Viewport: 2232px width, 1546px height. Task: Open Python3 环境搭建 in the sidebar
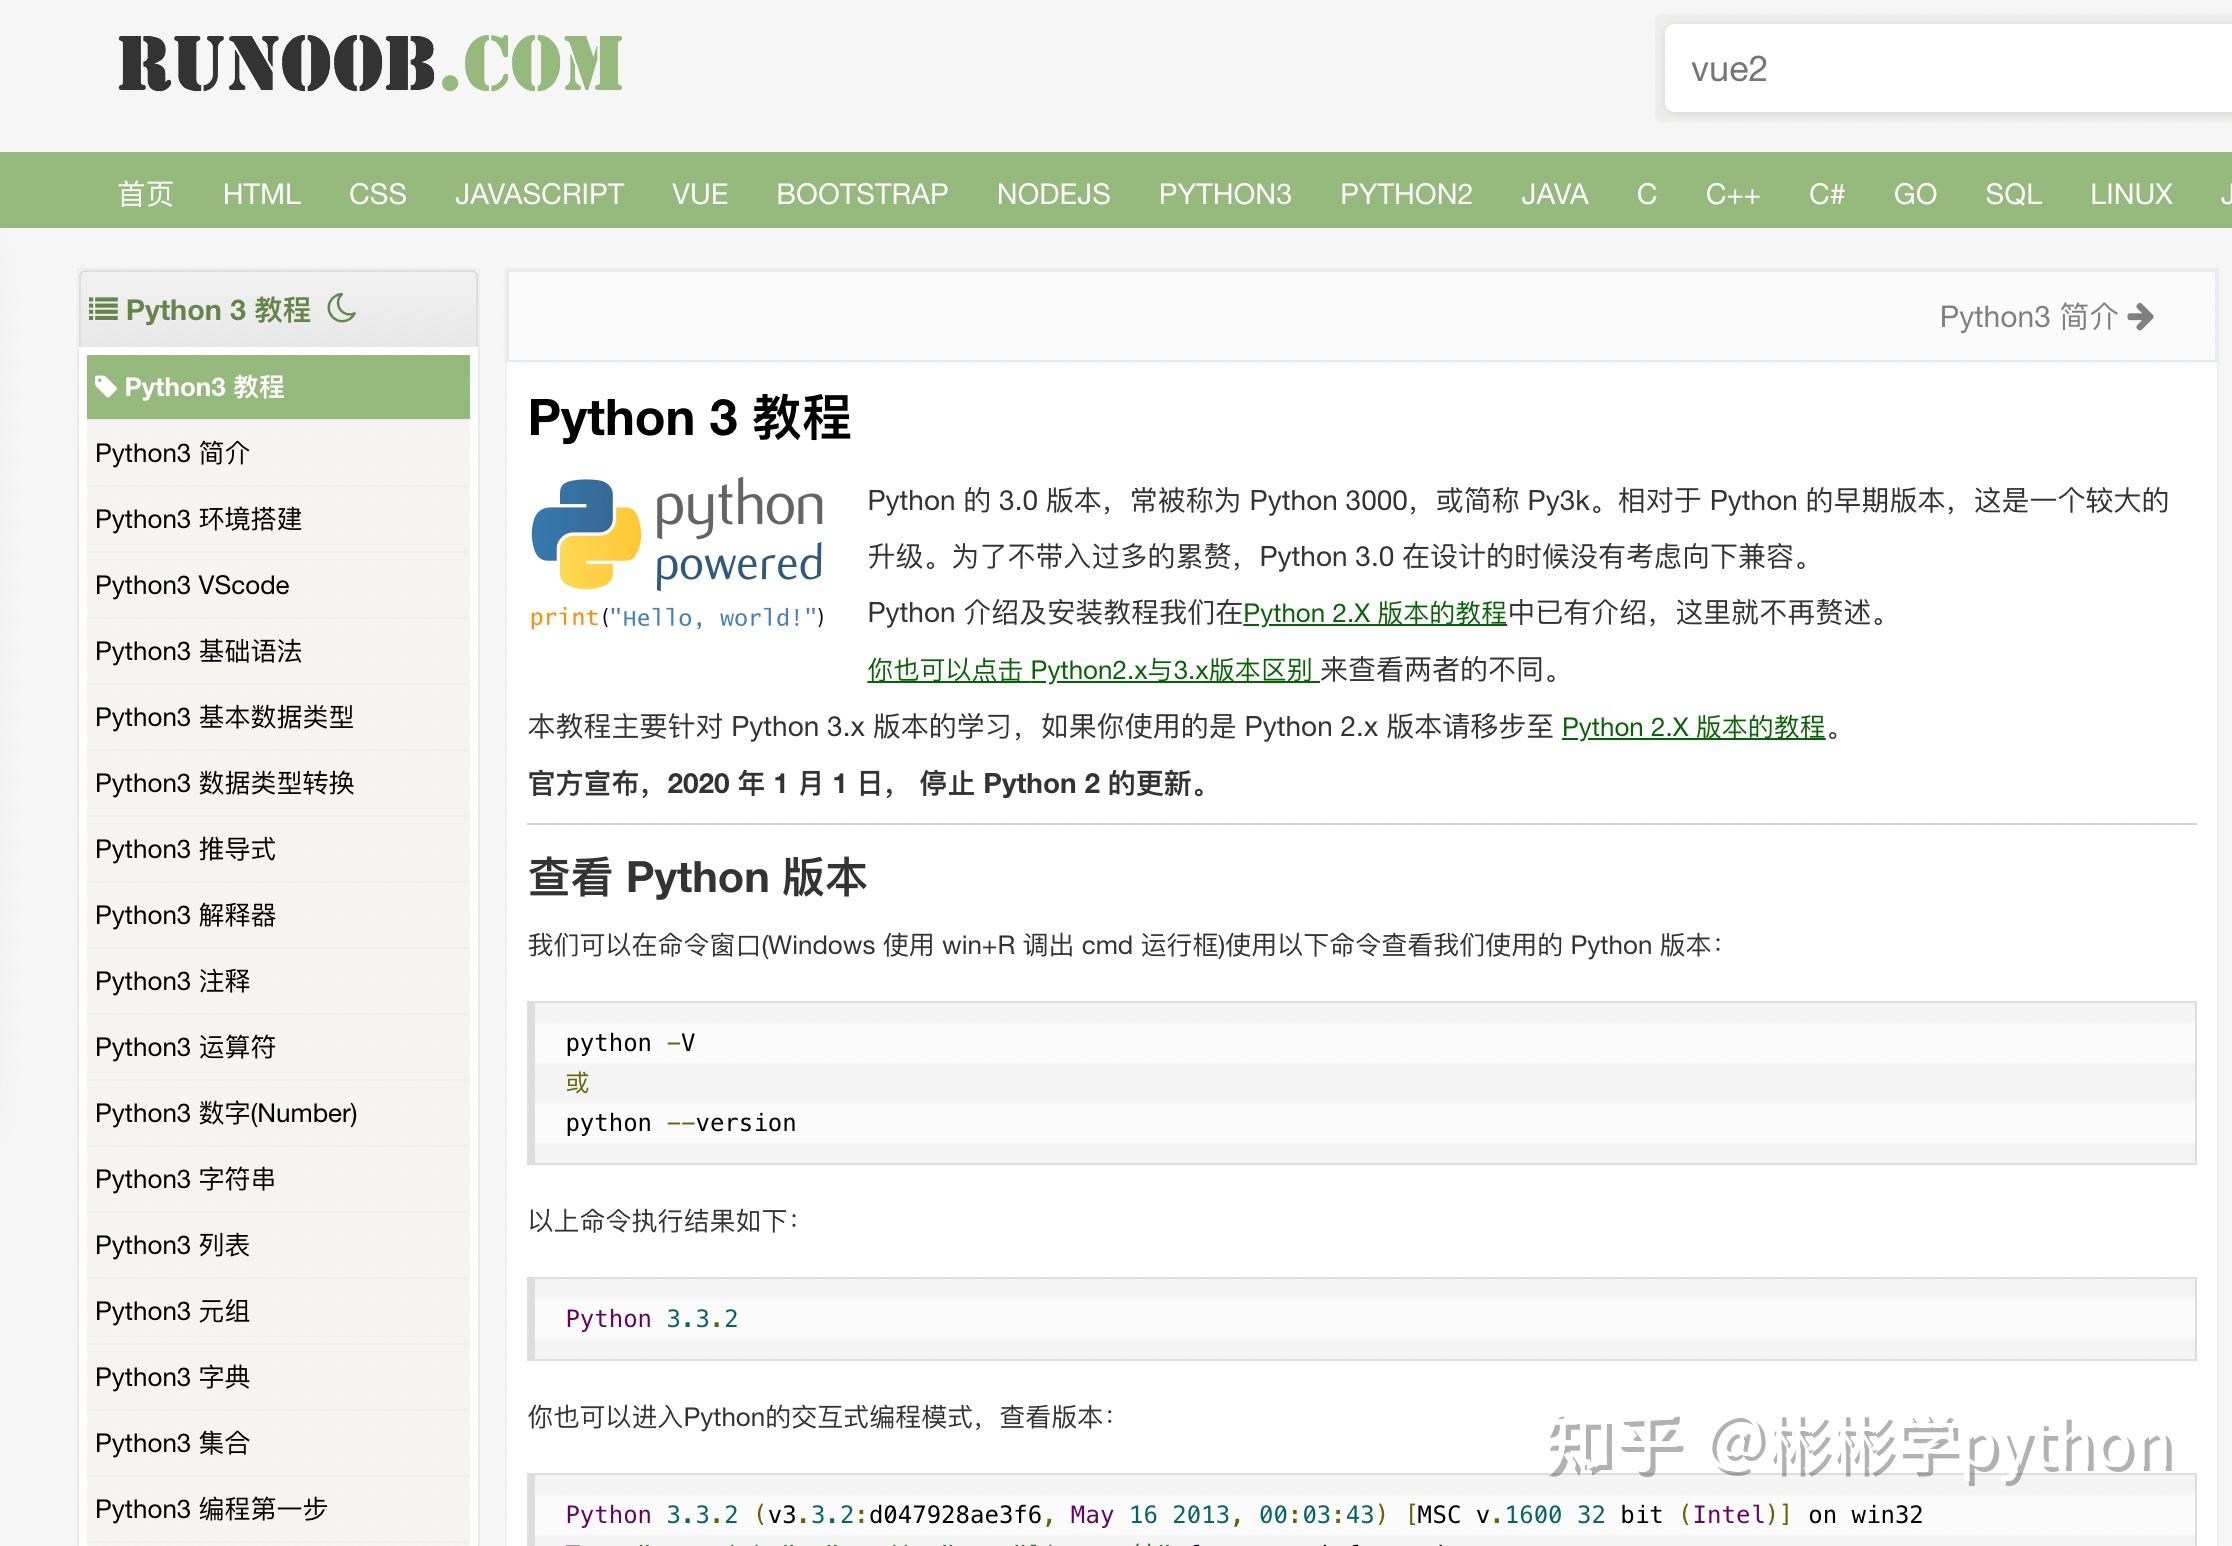(198, 519)
